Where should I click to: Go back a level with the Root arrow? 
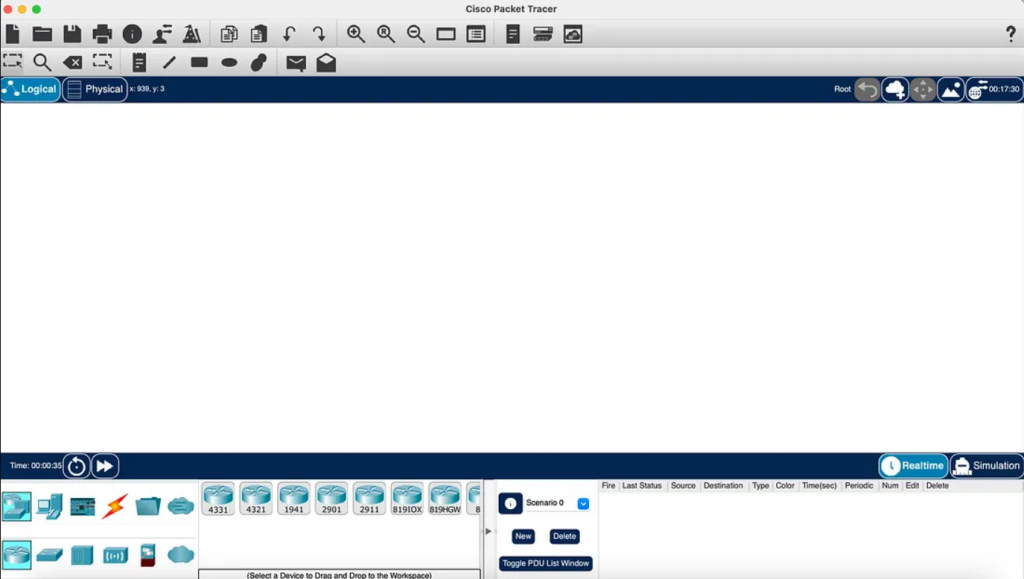(x=867, y=89)
